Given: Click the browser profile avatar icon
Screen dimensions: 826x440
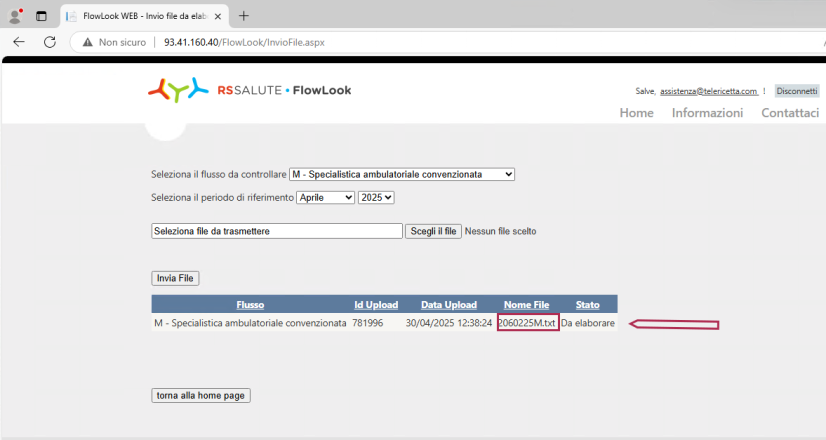Looking at the screenshot, I should (15, 16).
